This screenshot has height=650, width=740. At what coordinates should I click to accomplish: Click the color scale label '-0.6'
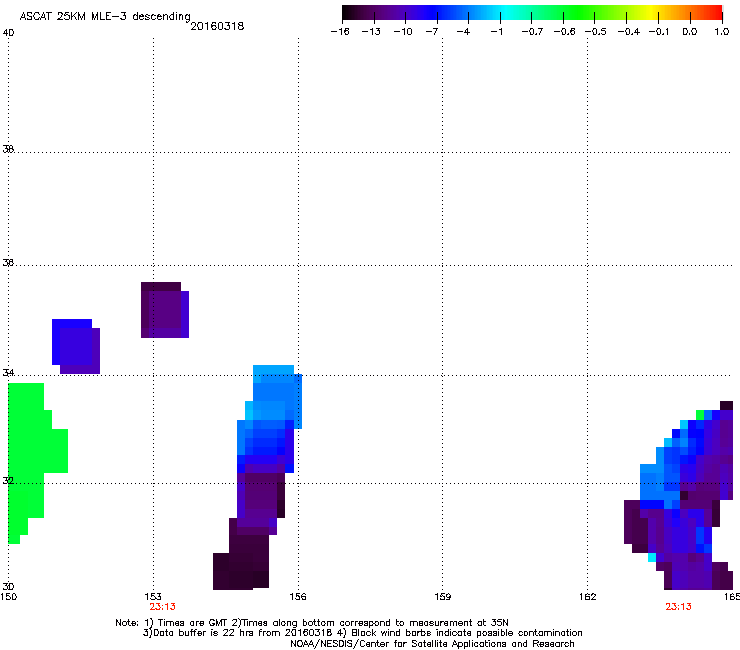tap(564, 32)
